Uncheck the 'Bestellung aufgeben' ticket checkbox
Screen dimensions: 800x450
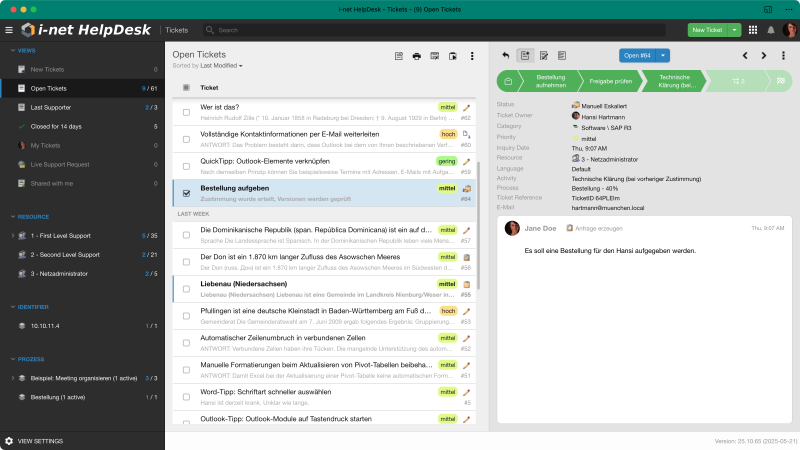pyautogui.click(x=186, y=192)
